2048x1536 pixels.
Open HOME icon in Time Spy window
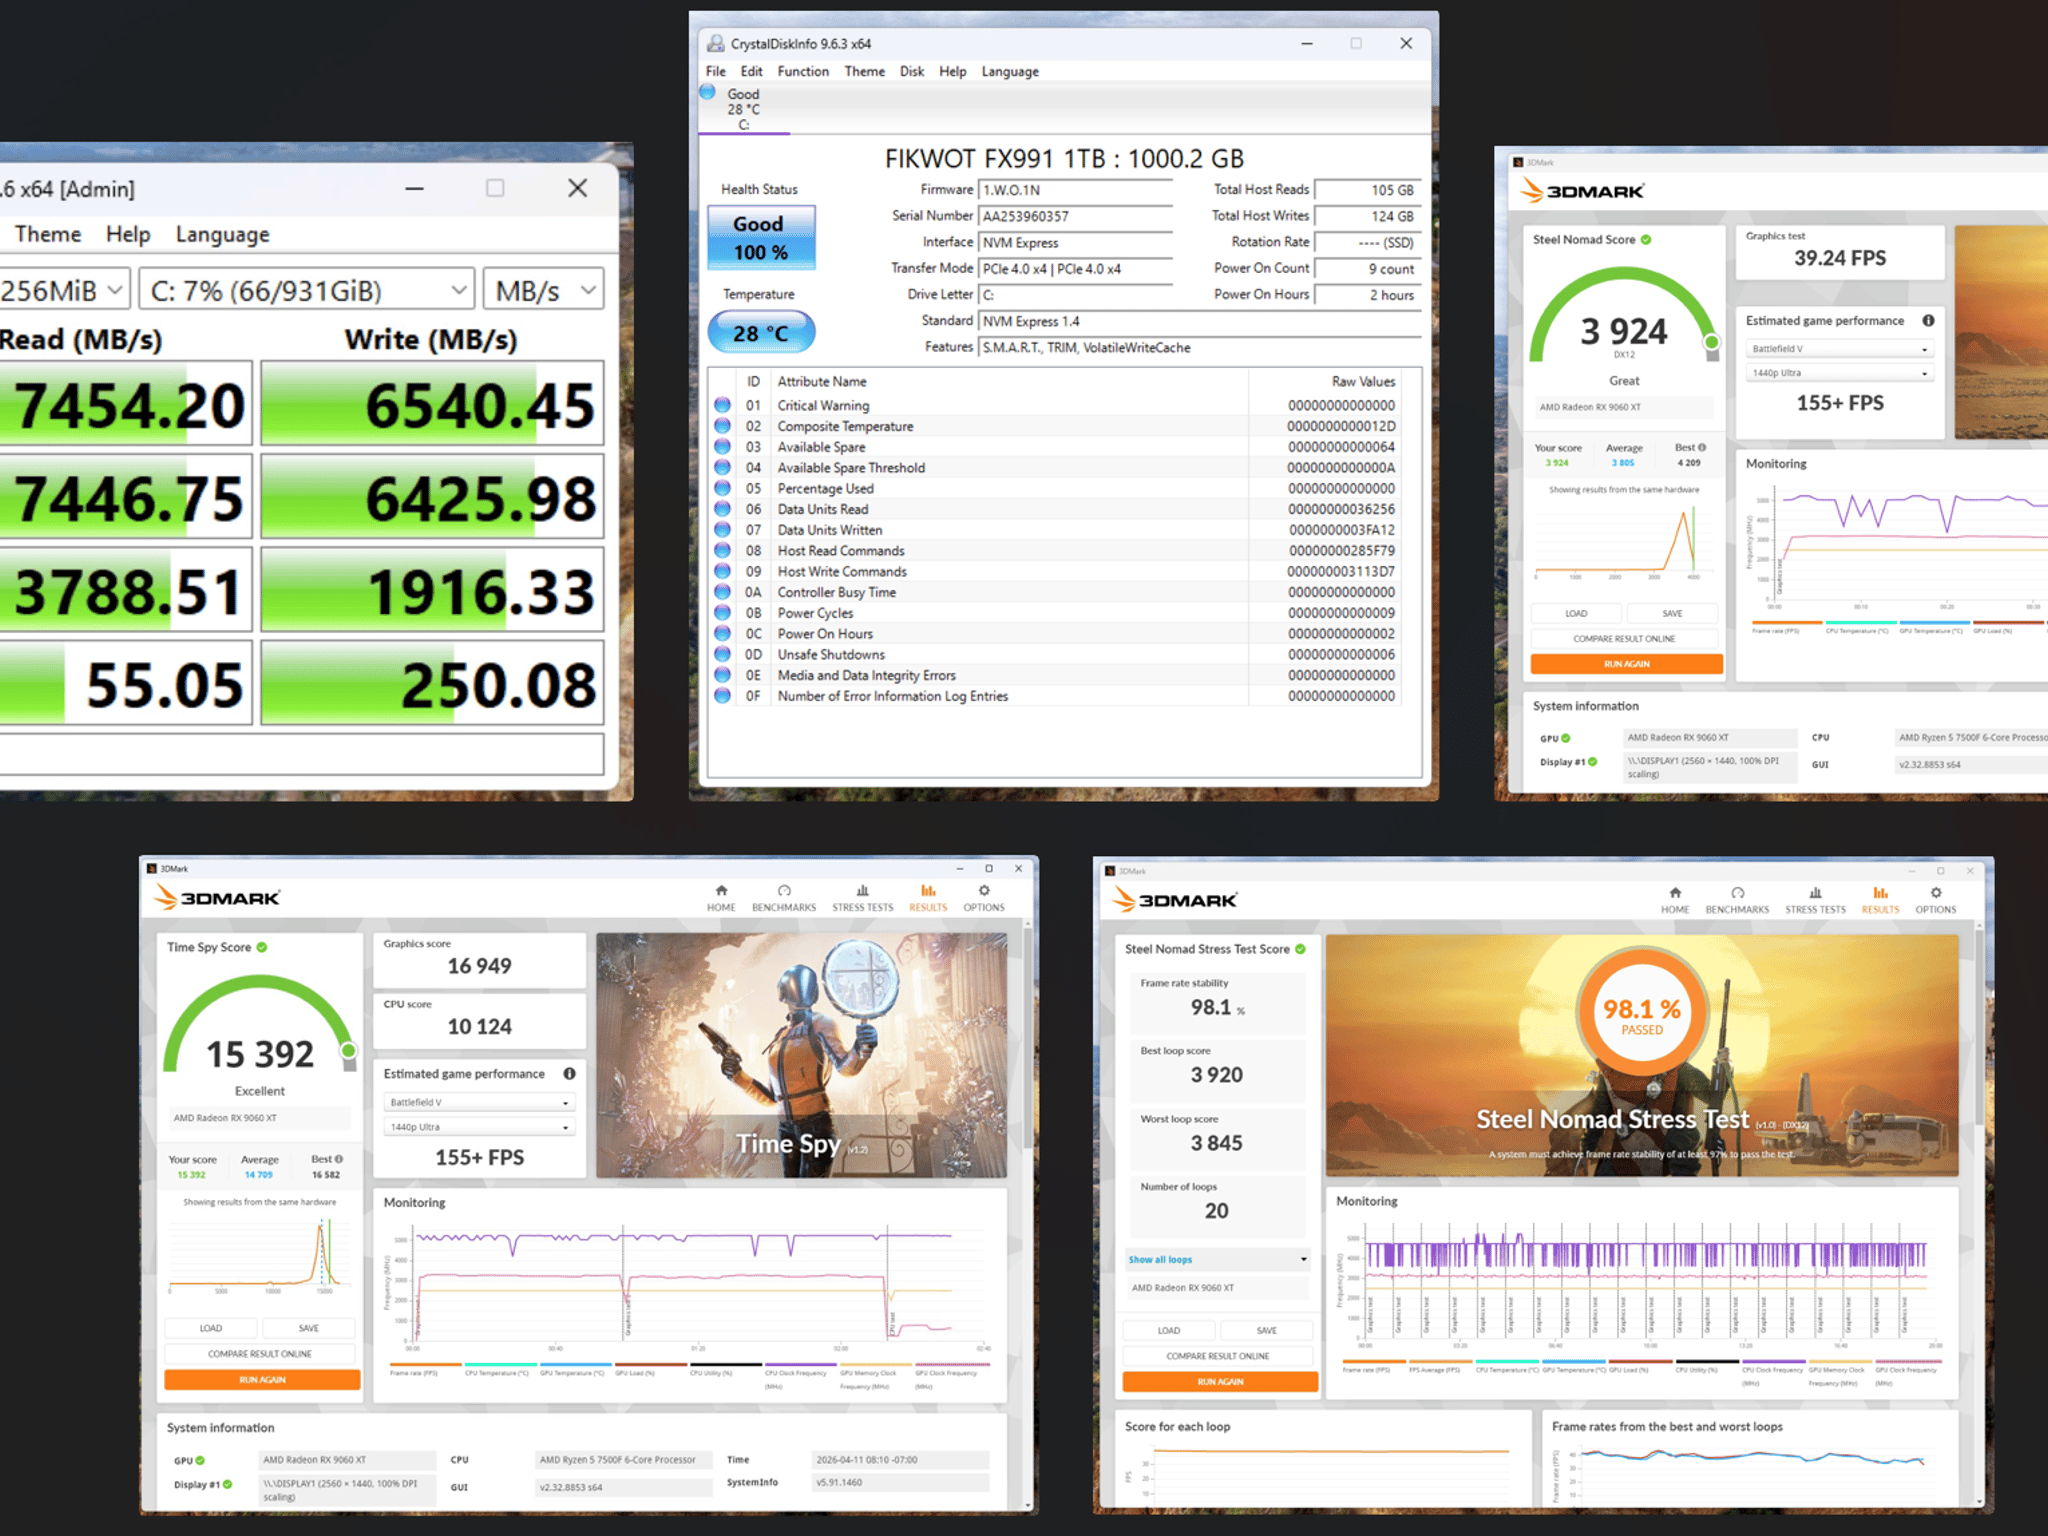721,898
